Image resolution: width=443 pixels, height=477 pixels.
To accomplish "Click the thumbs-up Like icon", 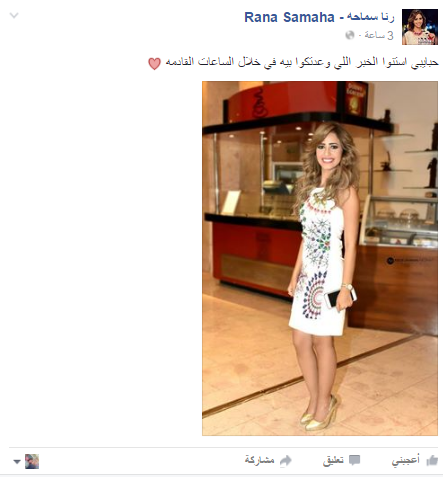I will coord(432,460).
